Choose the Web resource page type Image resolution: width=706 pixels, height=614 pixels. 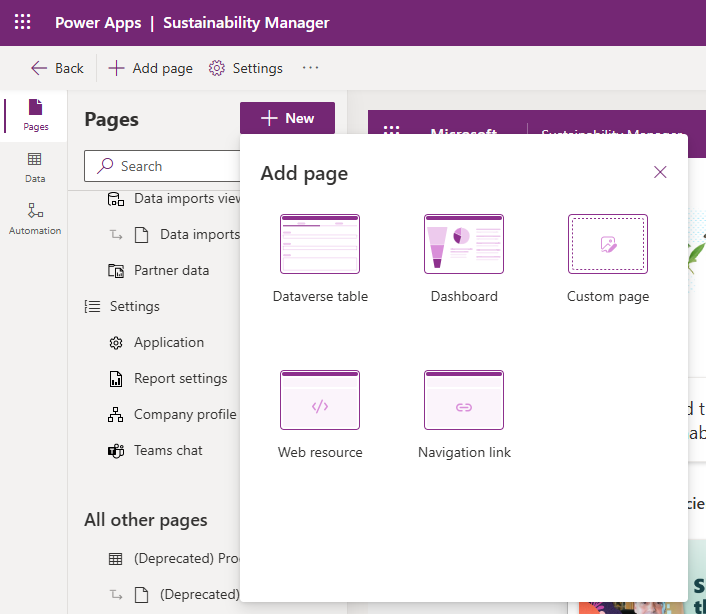click(320, 414)
